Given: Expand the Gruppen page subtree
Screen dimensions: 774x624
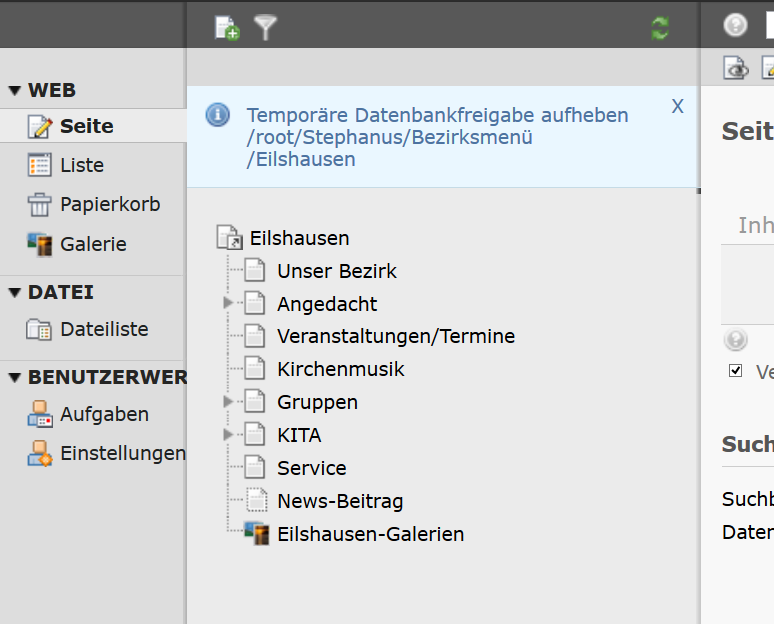Looking at the screenshot, I should point(228,401).
